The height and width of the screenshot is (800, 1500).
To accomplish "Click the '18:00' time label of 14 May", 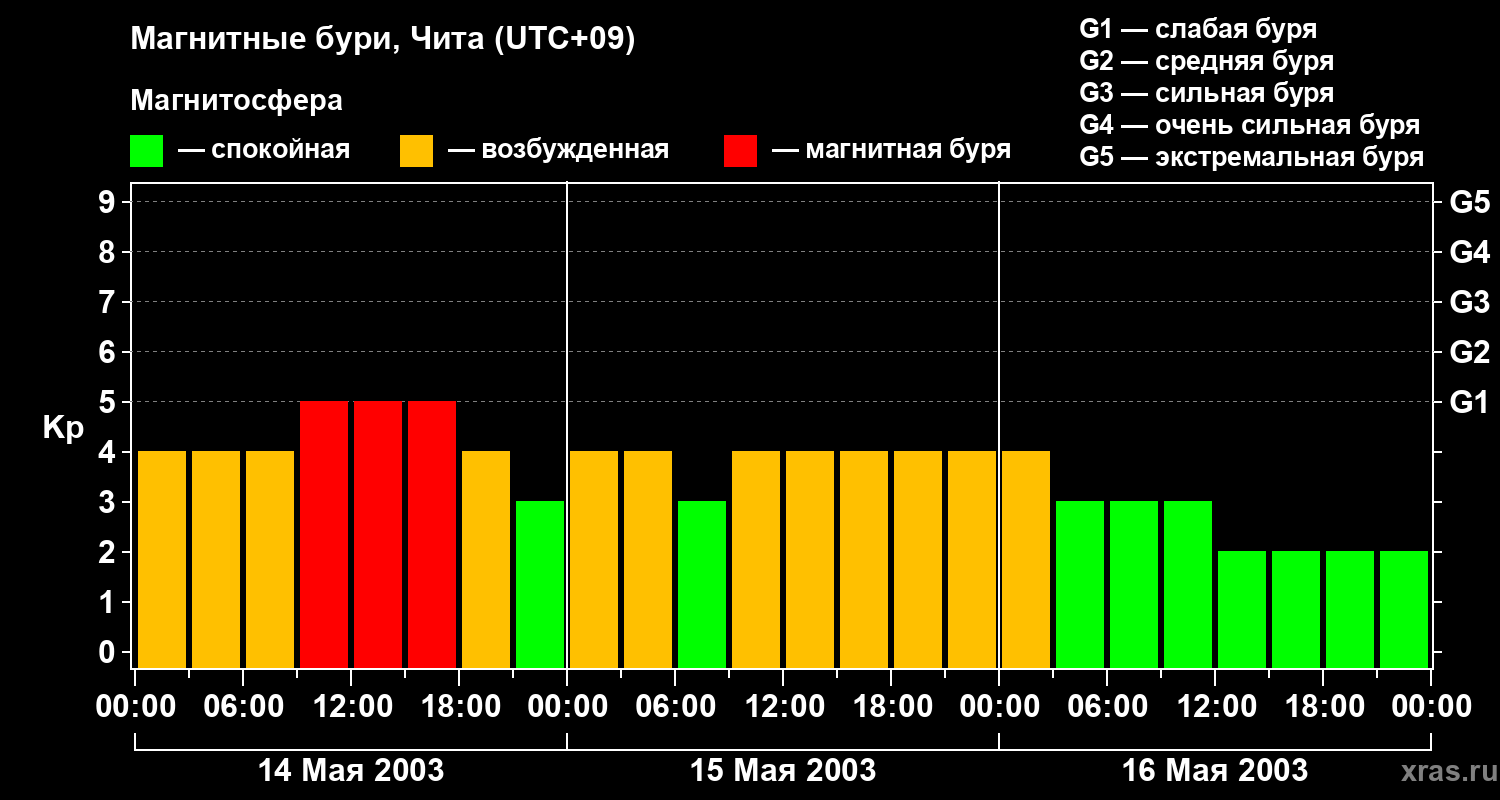I will point(459,707).
